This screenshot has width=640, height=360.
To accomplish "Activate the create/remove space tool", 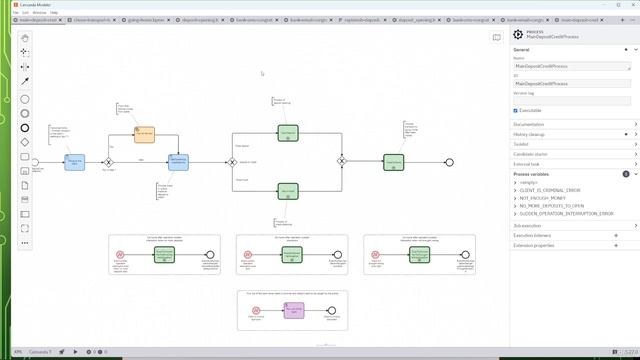I will (25, 67).
